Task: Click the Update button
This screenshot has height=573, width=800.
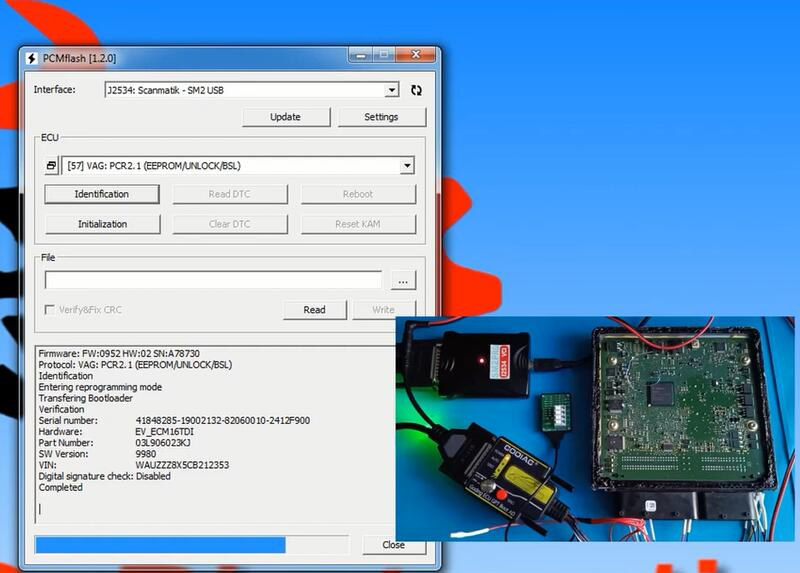Action: (x=285, y=117)
